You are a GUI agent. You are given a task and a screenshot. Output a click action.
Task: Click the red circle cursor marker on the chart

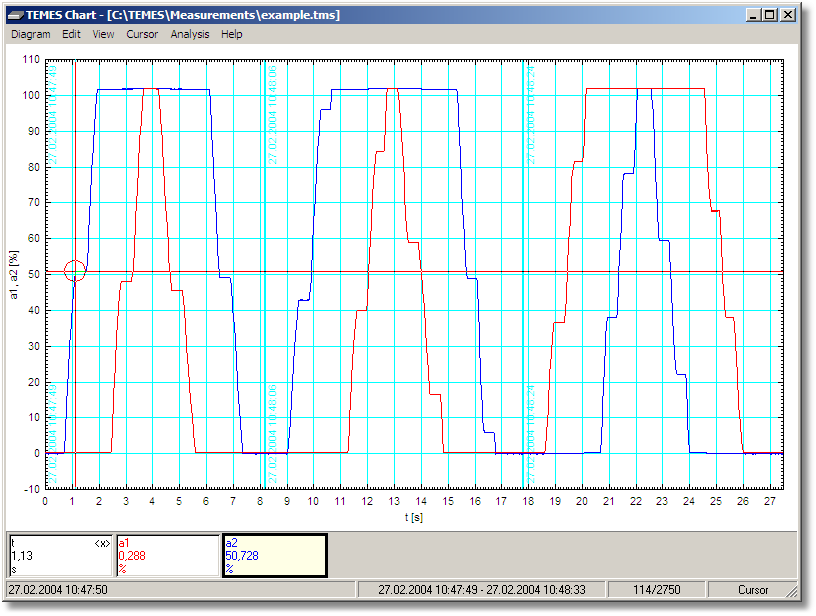click(x=75, y=270)
